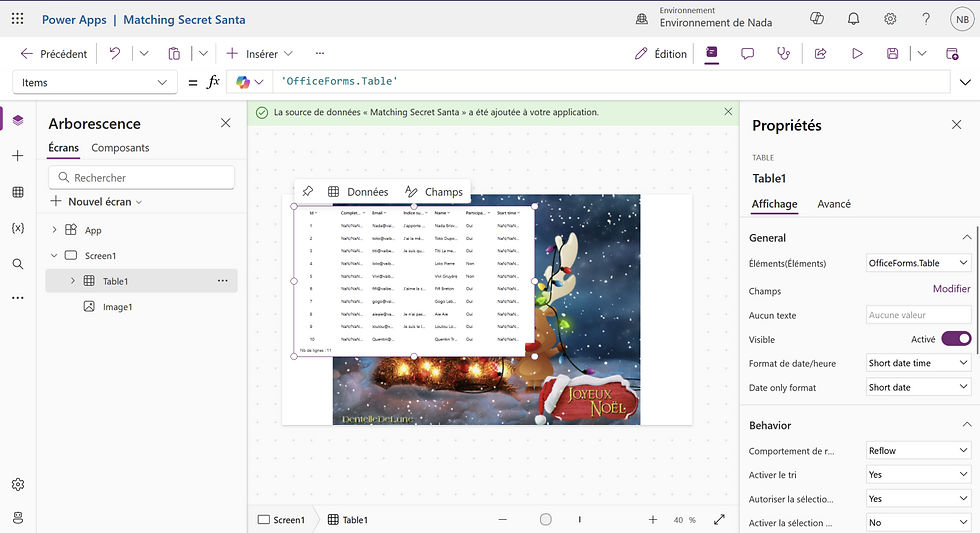Image resolution: width=980 pixels, height=533 pixels.
Task: Open the Éléments OfficeForms.Table dropdown
Action: point(918,263)
